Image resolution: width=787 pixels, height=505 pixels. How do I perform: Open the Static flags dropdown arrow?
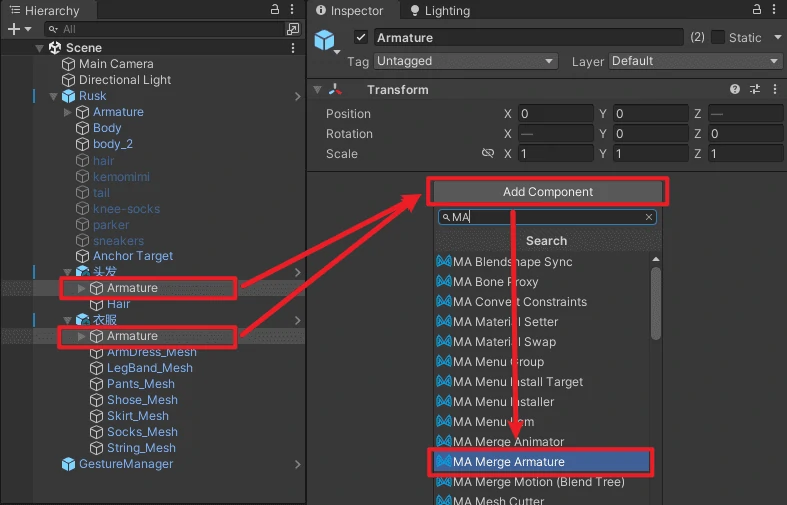pyautogui.click(x=775, y=38)
